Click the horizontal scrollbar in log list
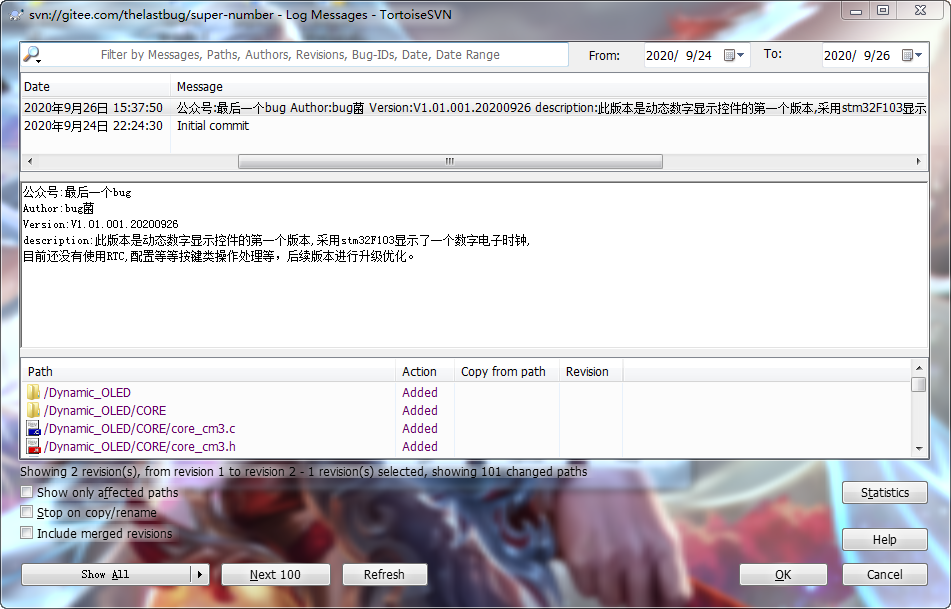Screen dimensions: 951x609 coord(449,162)
